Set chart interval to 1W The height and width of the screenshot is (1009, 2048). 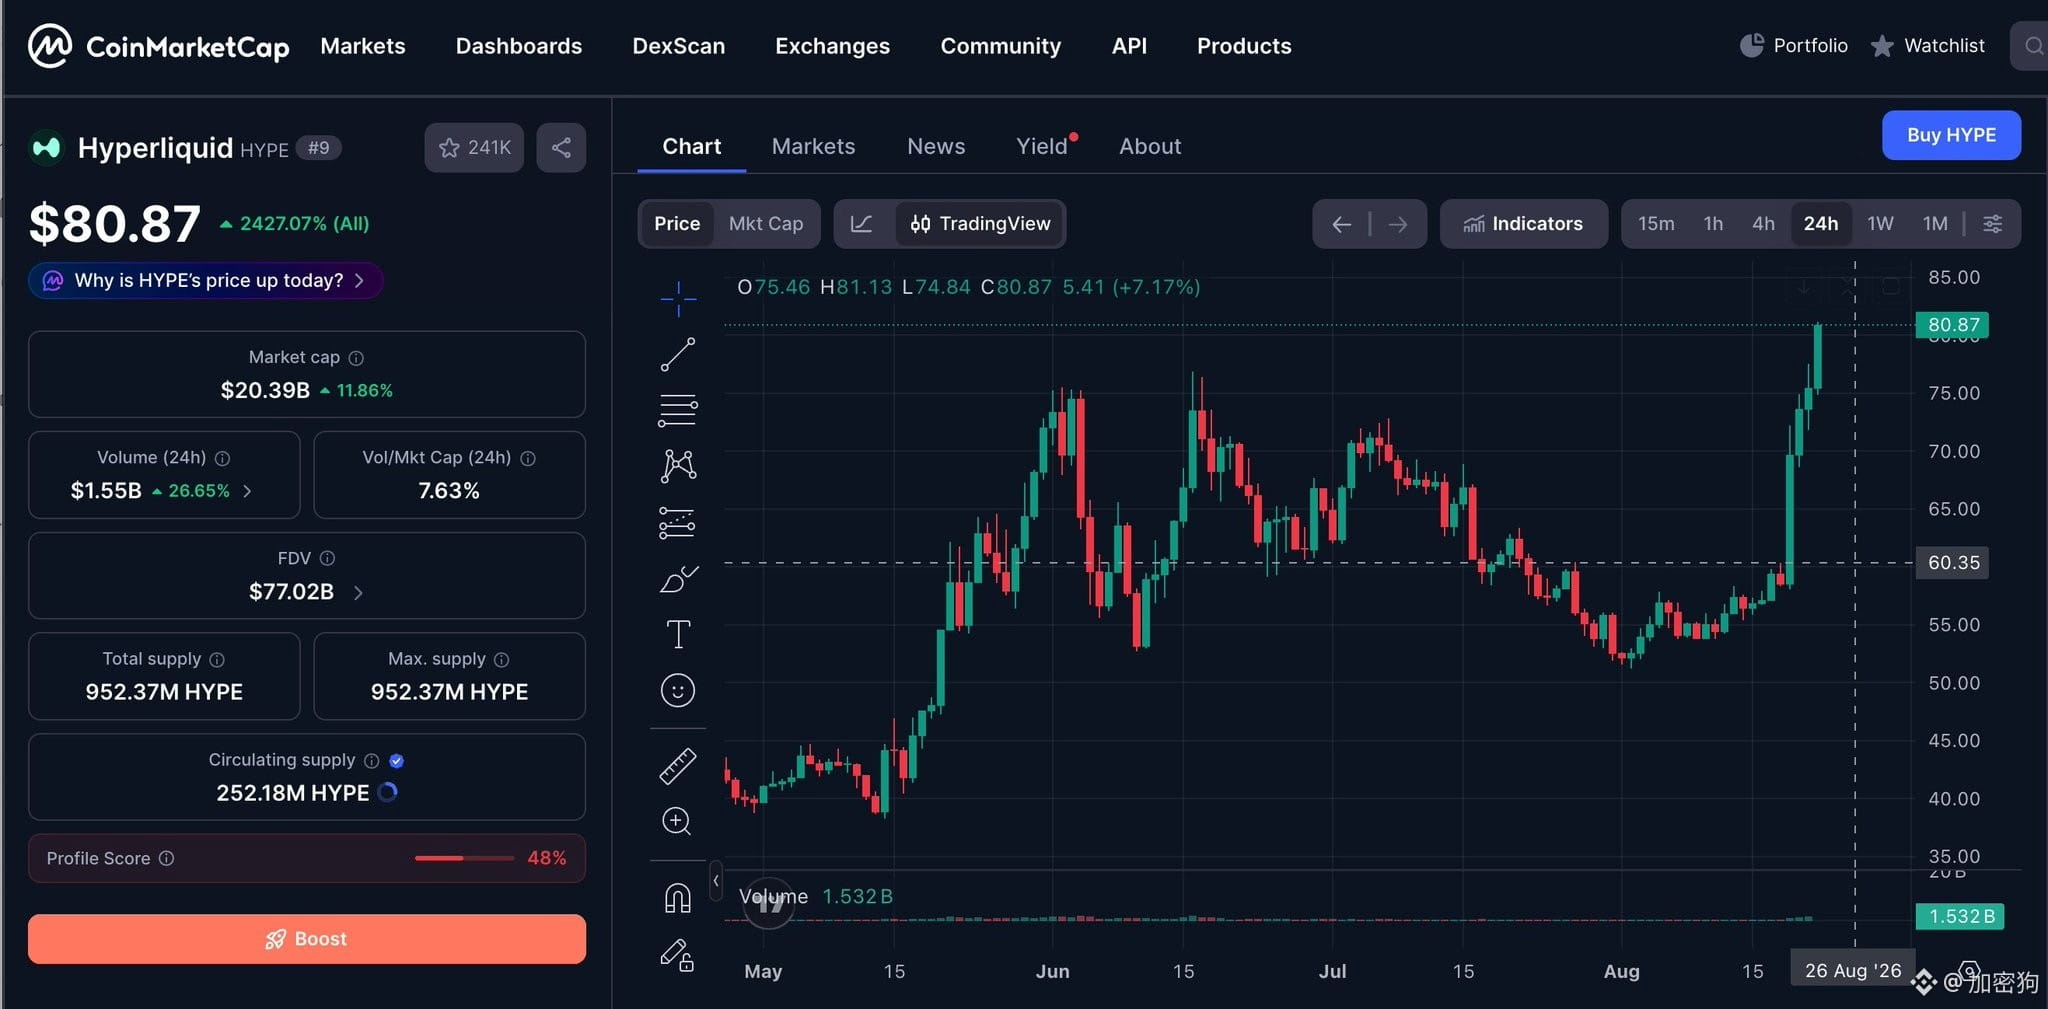point(1880,224)
